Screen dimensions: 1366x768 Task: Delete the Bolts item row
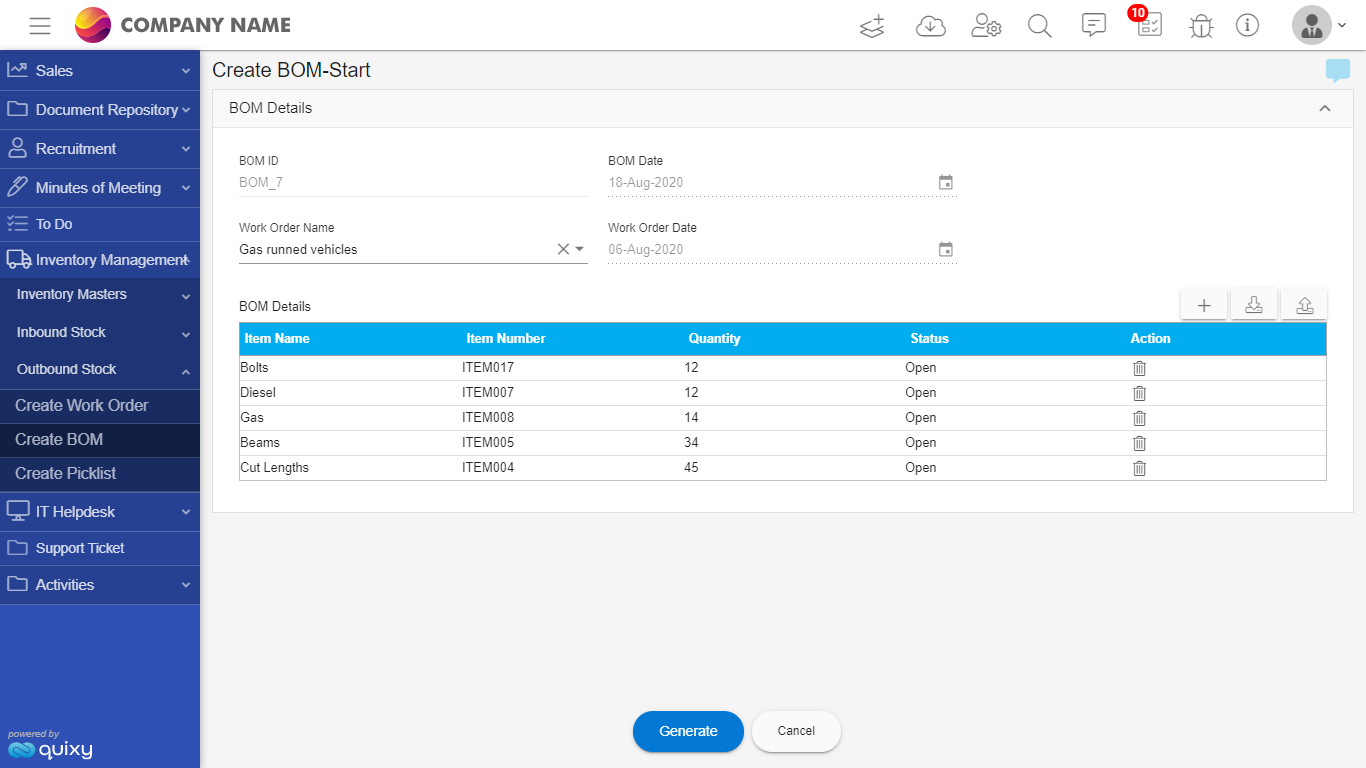[1139, 368]
